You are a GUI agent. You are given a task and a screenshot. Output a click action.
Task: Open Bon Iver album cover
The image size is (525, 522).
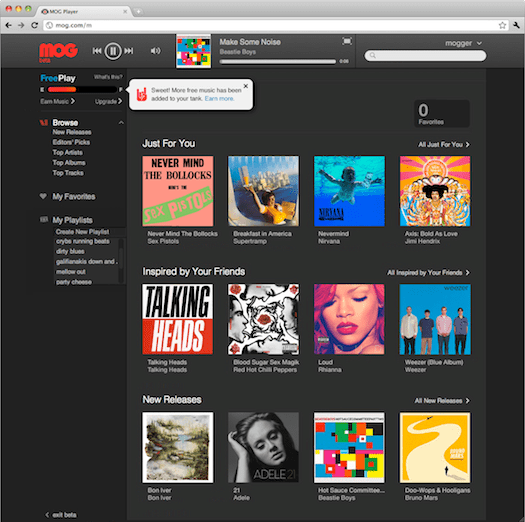click(178, 448)
